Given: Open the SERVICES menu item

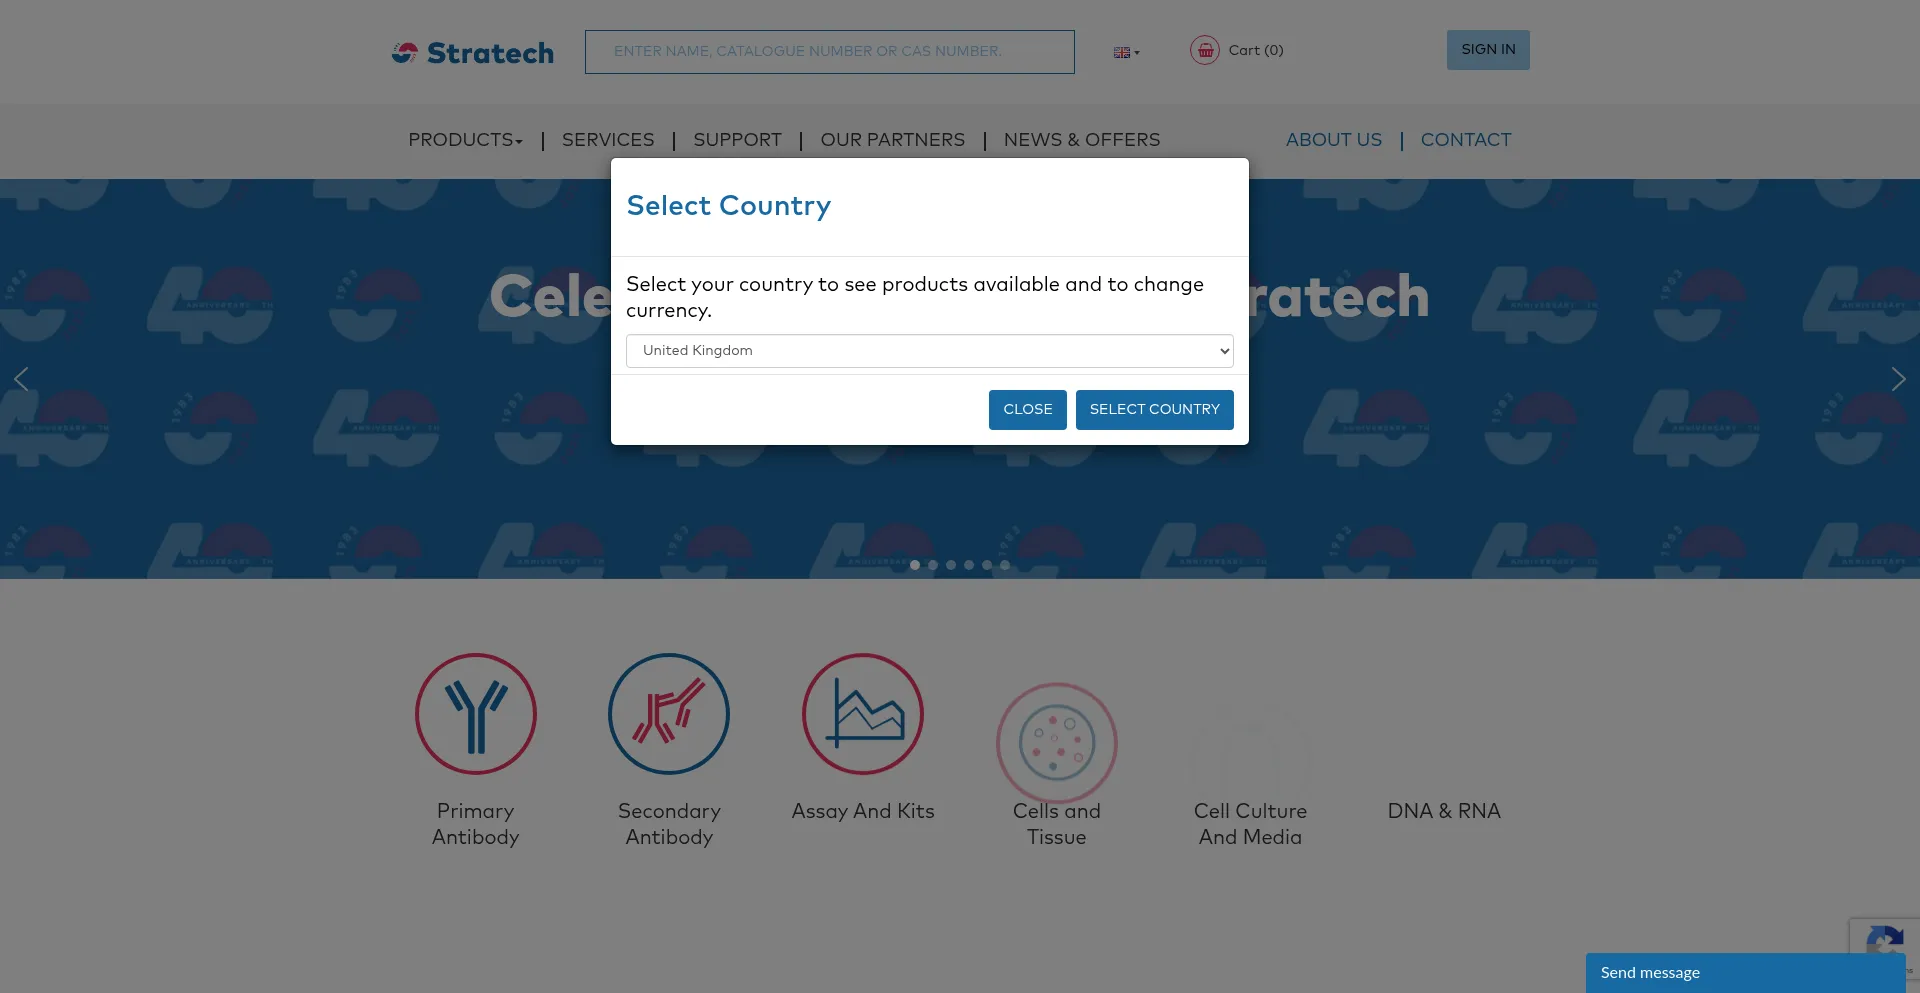Looking at the screenshot, I should click(608, 141).
